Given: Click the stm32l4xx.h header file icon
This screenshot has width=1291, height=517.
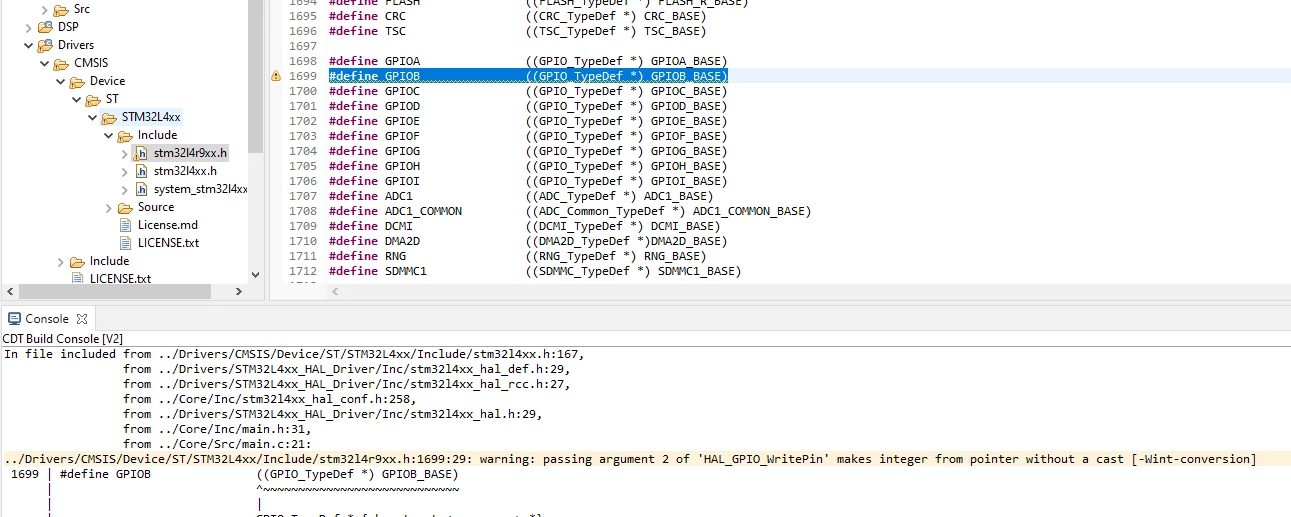Looking at the screenshot, I should [x=141, y=171].
